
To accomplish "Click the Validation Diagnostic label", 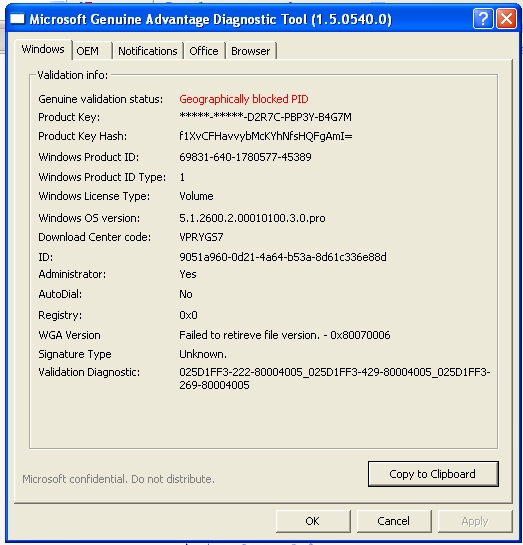I will click(89, 372).
